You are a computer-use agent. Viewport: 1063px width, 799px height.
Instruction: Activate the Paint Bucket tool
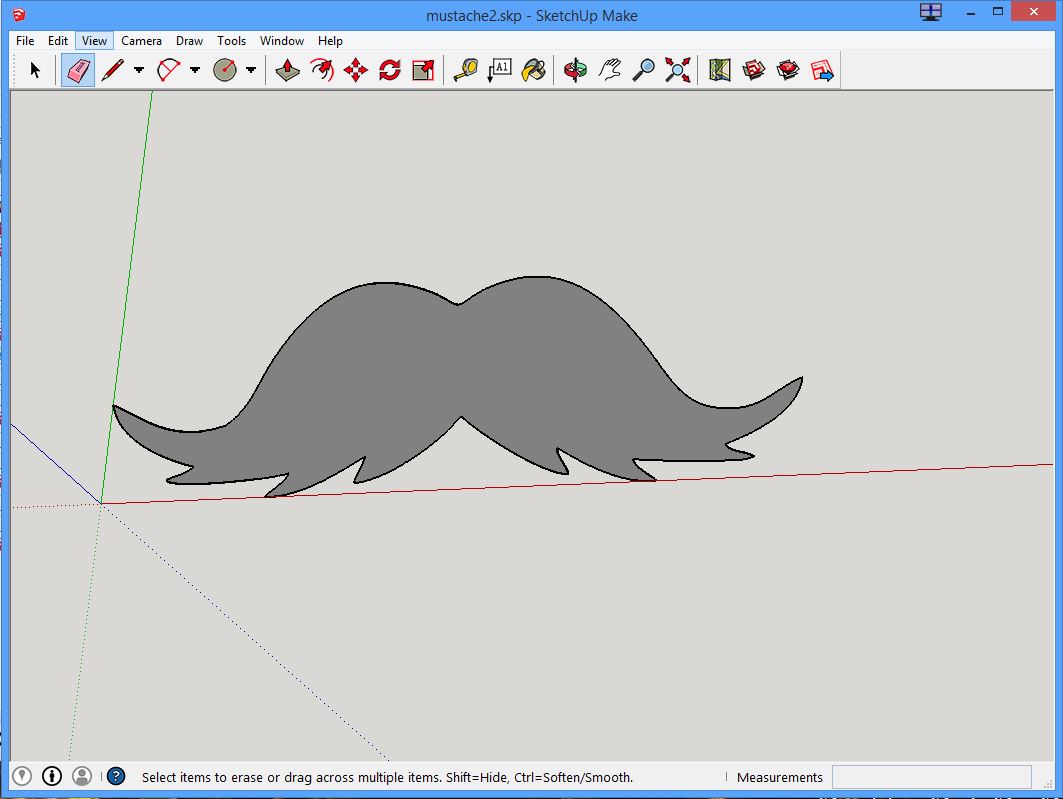pyautogui.click(x=534, y=70)
